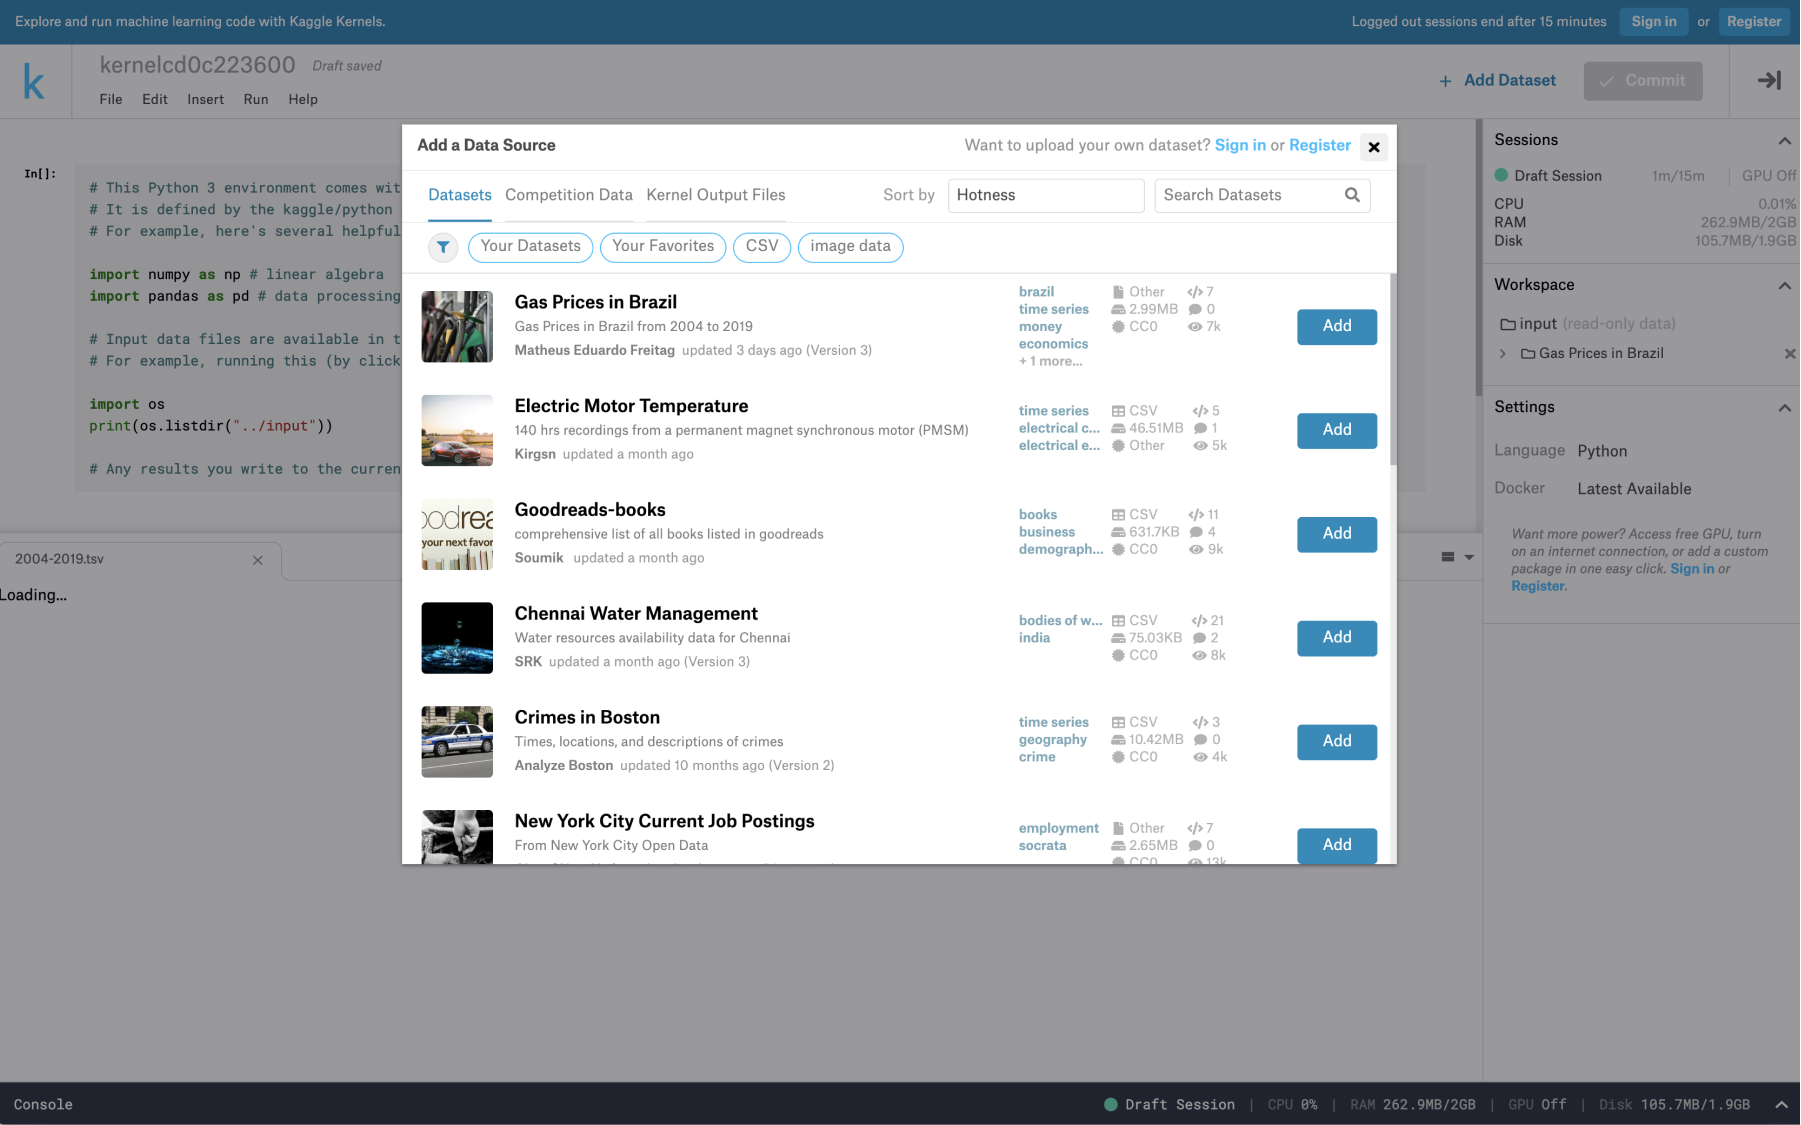This screenshot has width=1801, height=1125.
Task: Click the filter funnel icon
Action: 443,247
